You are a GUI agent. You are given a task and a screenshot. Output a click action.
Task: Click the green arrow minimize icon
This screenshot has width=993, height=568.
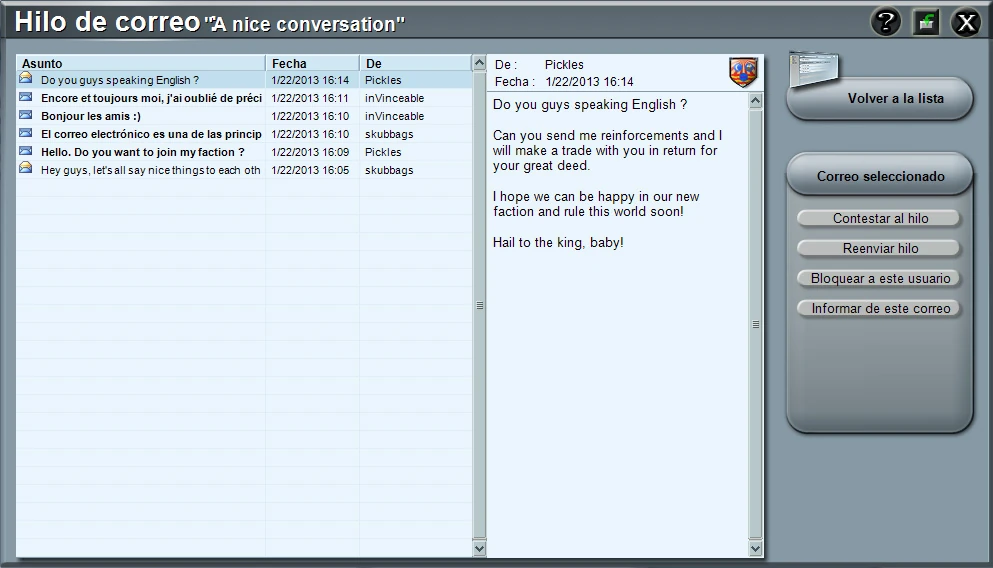coord(926,23)
